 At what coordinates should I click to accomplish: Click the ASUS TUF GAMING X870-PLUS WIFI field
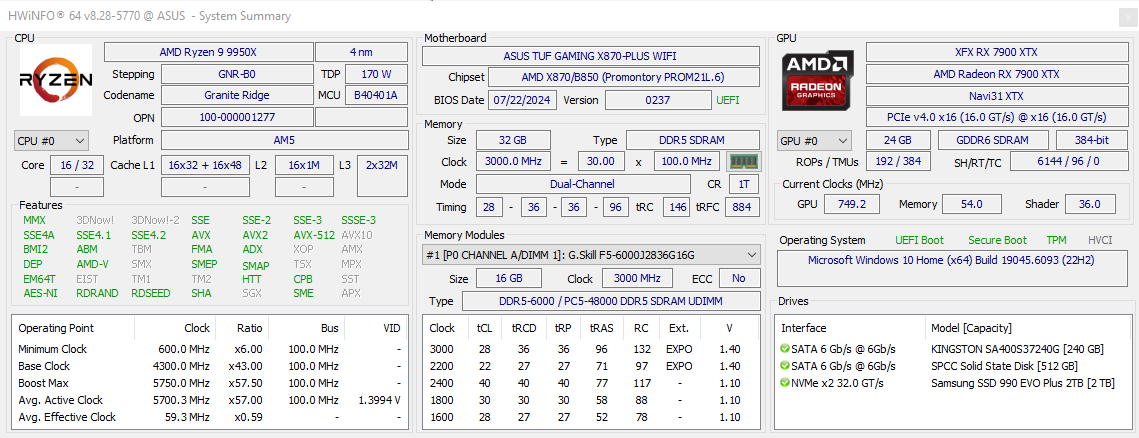(591, 56)
